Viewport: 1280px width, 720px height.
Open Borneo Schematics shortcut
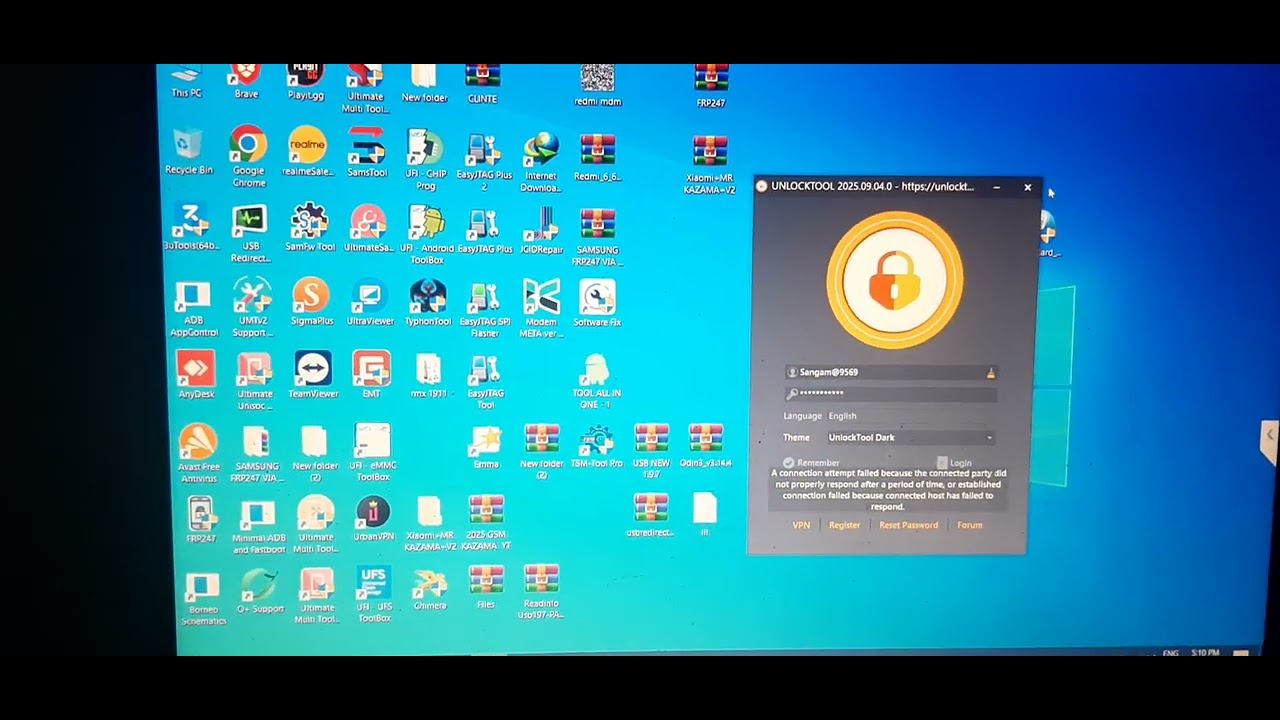[x=203, y=600]
